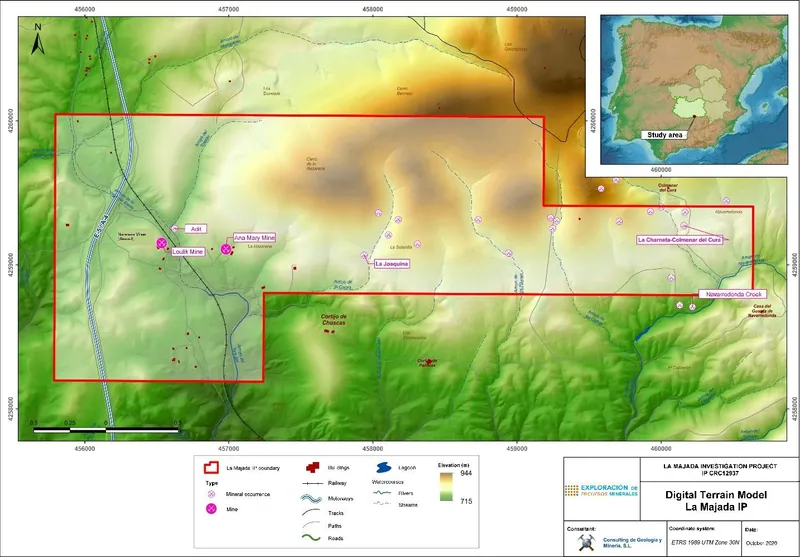Click the map scale bar
800x557 pixels.
(x=106, y=430)
